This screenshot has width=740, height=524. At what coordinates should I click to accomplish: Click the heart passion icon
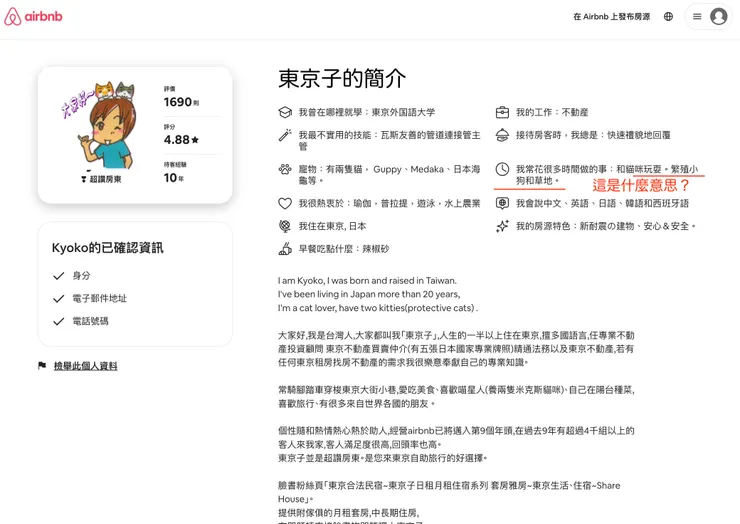point(285,203)
